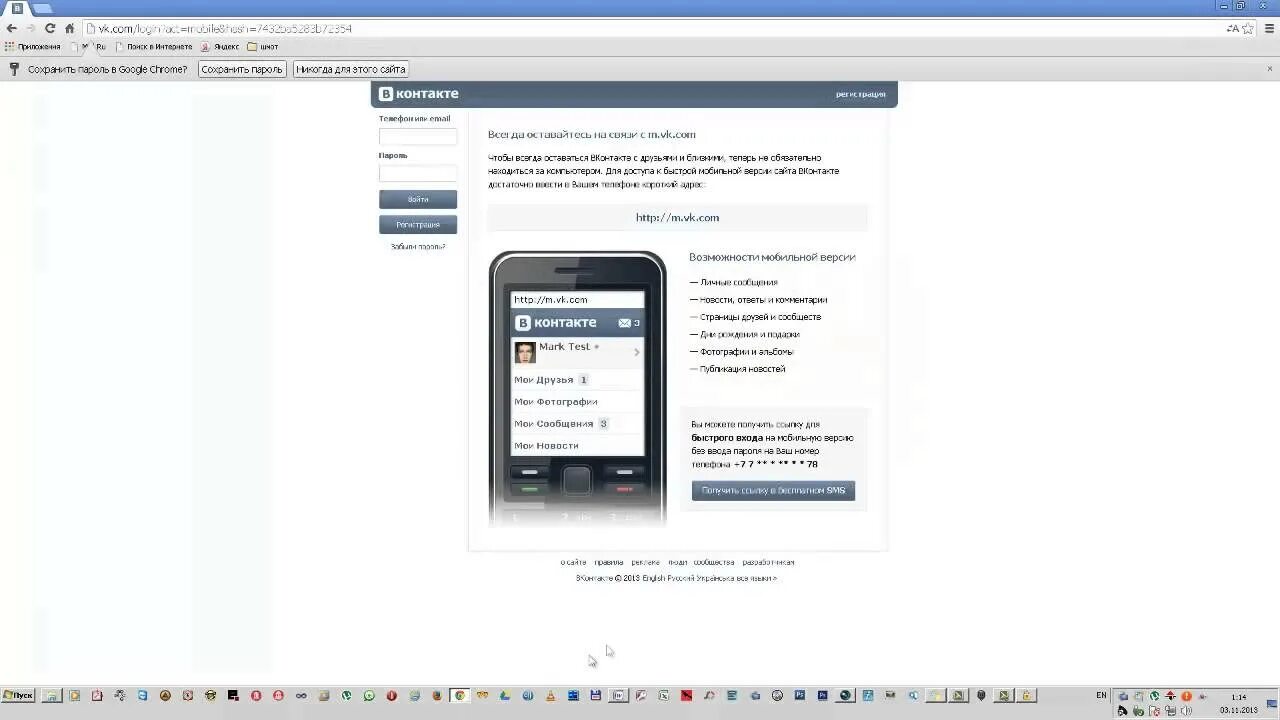Image resolution: width=1280 pixels, height=720 pixels.
Task: Click the Регистрация button under login
Action: coord(418,225)
